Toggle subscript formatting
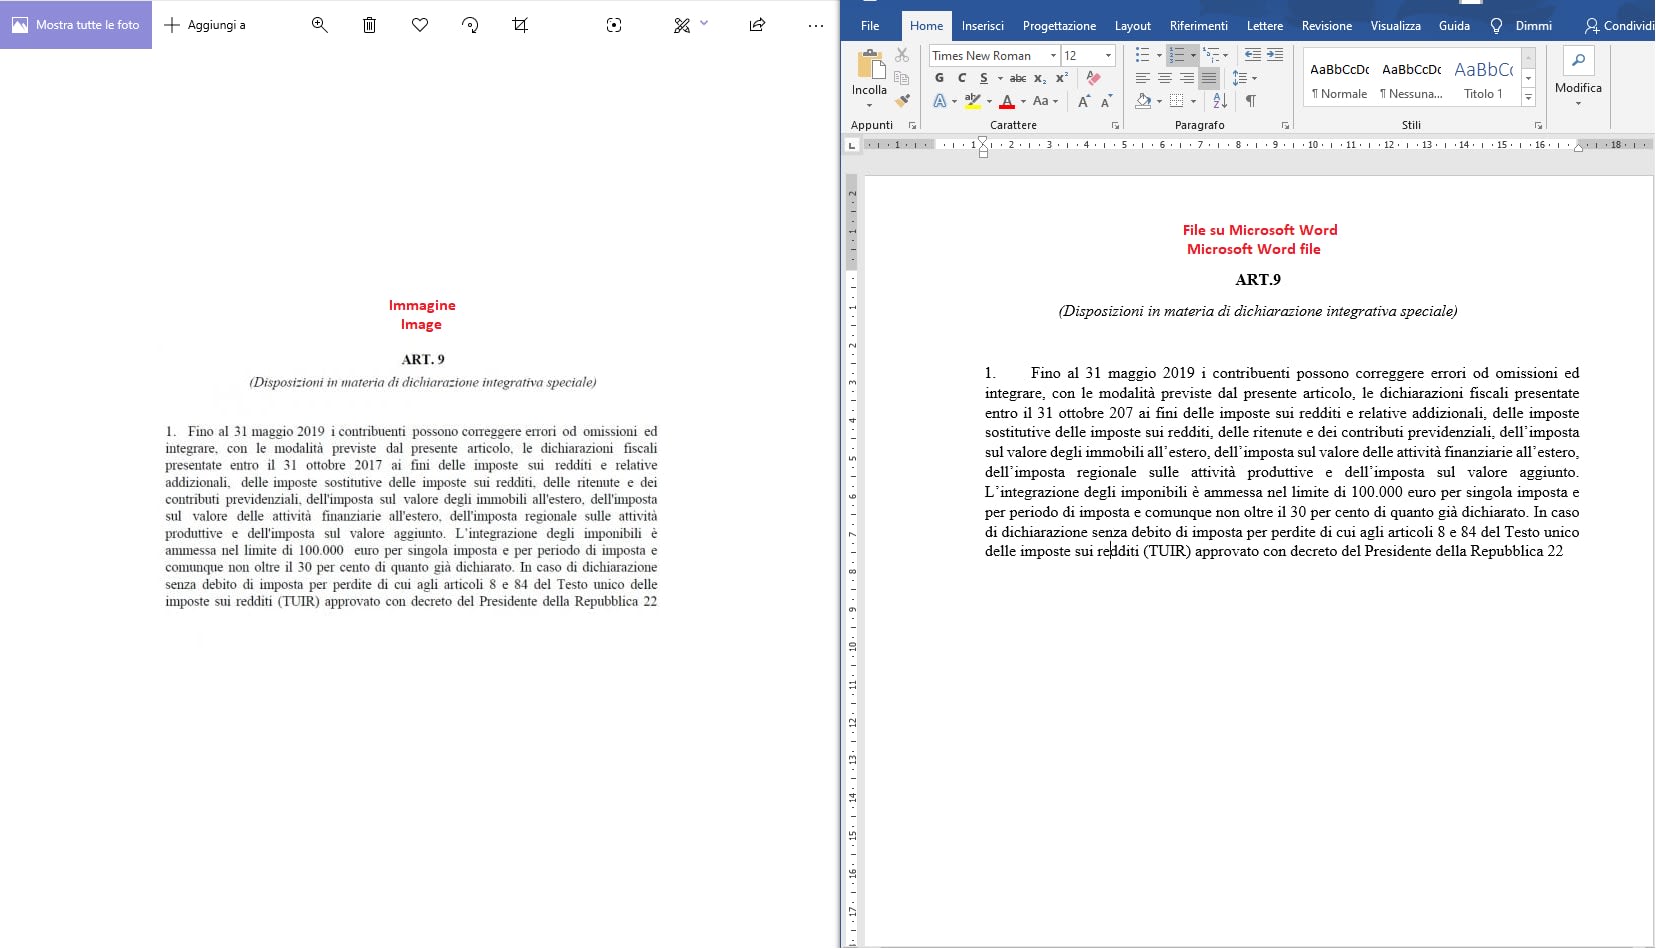 (1040, 78)
